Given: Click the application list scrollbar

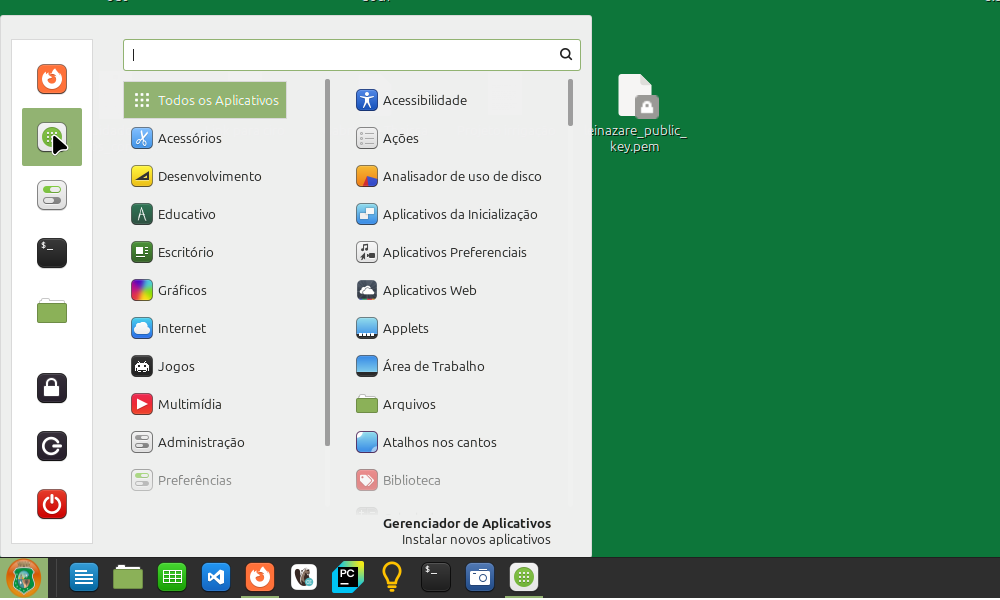Looking at the screenshot, I should 570,103.
